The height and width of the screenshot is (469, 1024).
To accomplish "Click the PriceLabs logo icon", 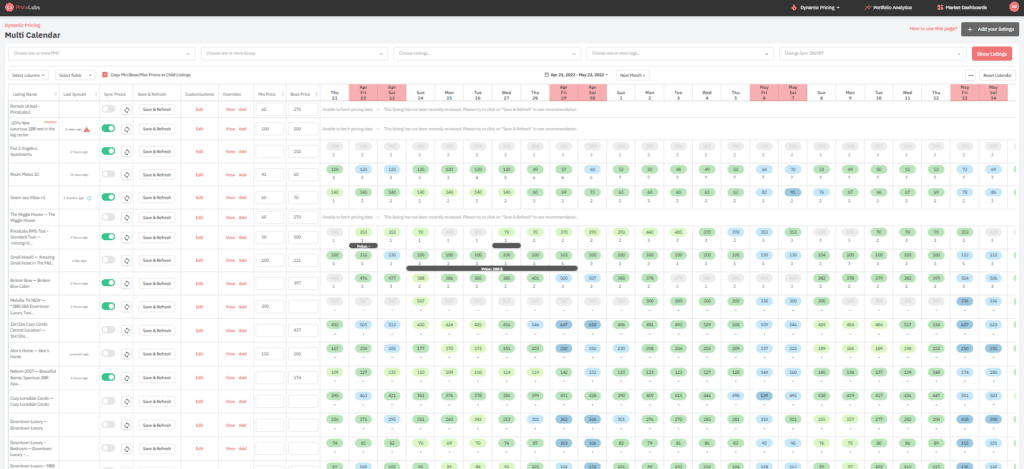I will pos(9,8).
